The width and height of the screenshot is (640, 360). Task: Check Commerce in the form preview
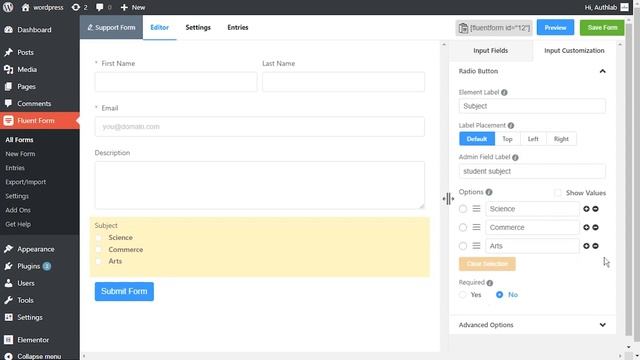point(98,249)
